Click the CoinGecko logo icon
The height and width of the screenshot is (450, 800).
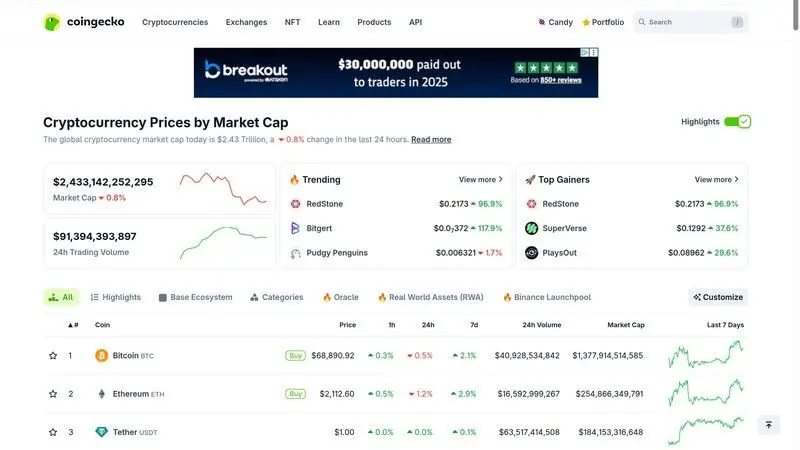click(x=52, y=22)
